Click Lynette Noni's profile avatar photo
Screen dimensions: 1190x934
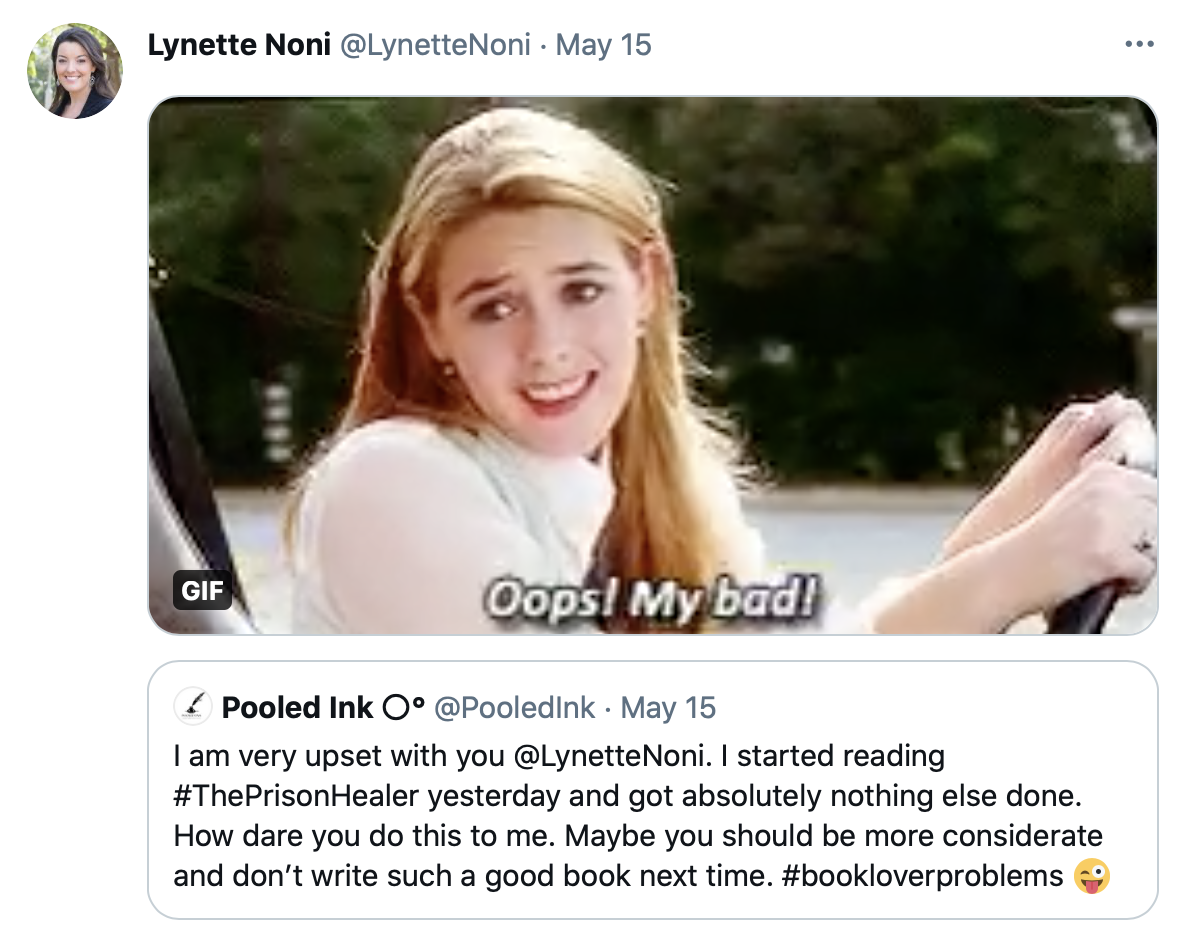(75, 71)
